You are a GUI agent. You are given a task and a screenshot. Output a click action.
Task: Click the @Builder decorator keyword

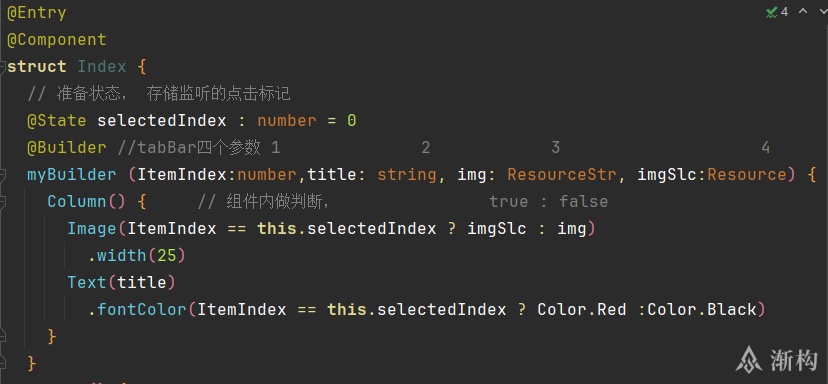point(67,147)
